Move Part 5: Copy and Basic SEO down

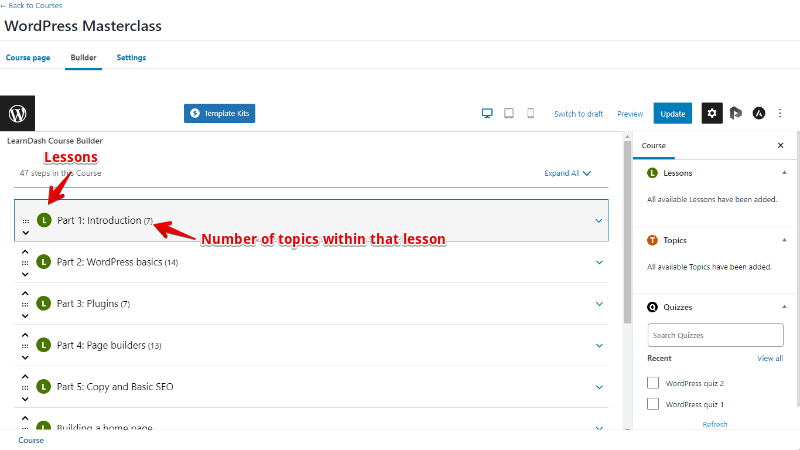pos(25,399)
